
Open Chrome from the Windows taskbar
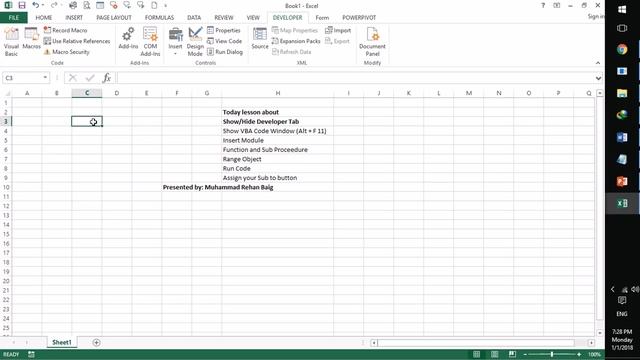pos(622,49)
